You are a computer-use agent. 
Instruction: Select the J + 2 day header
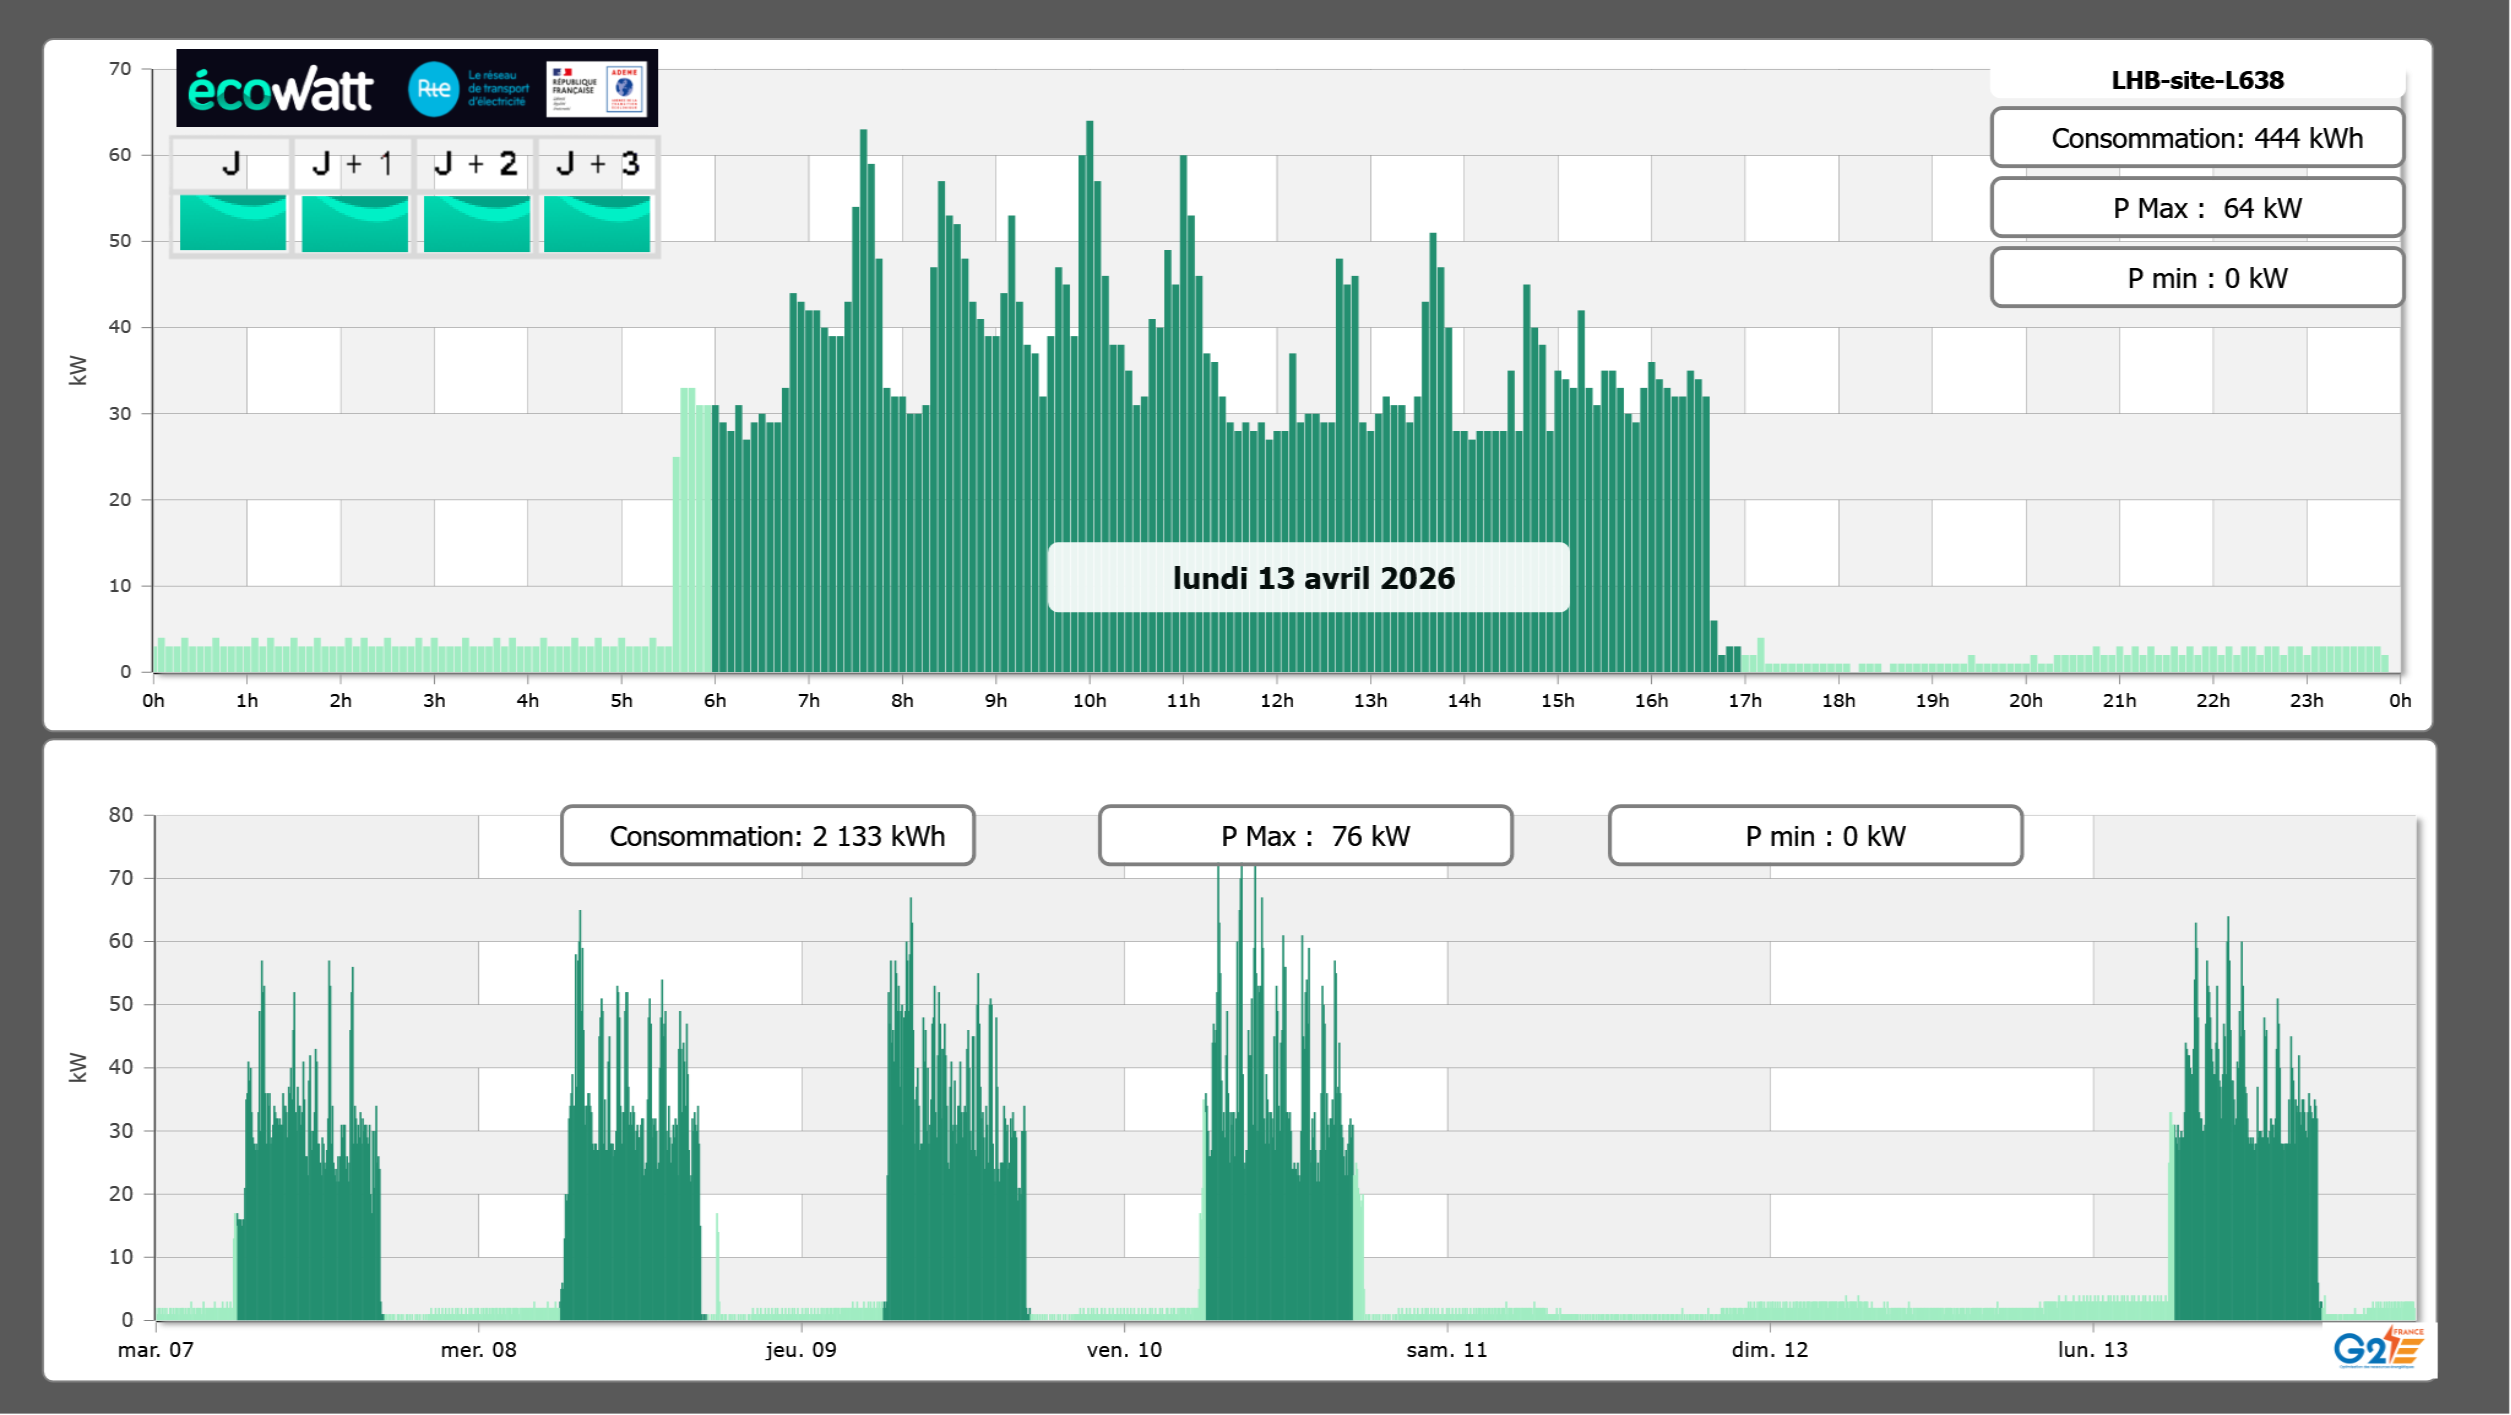(476, 164)
